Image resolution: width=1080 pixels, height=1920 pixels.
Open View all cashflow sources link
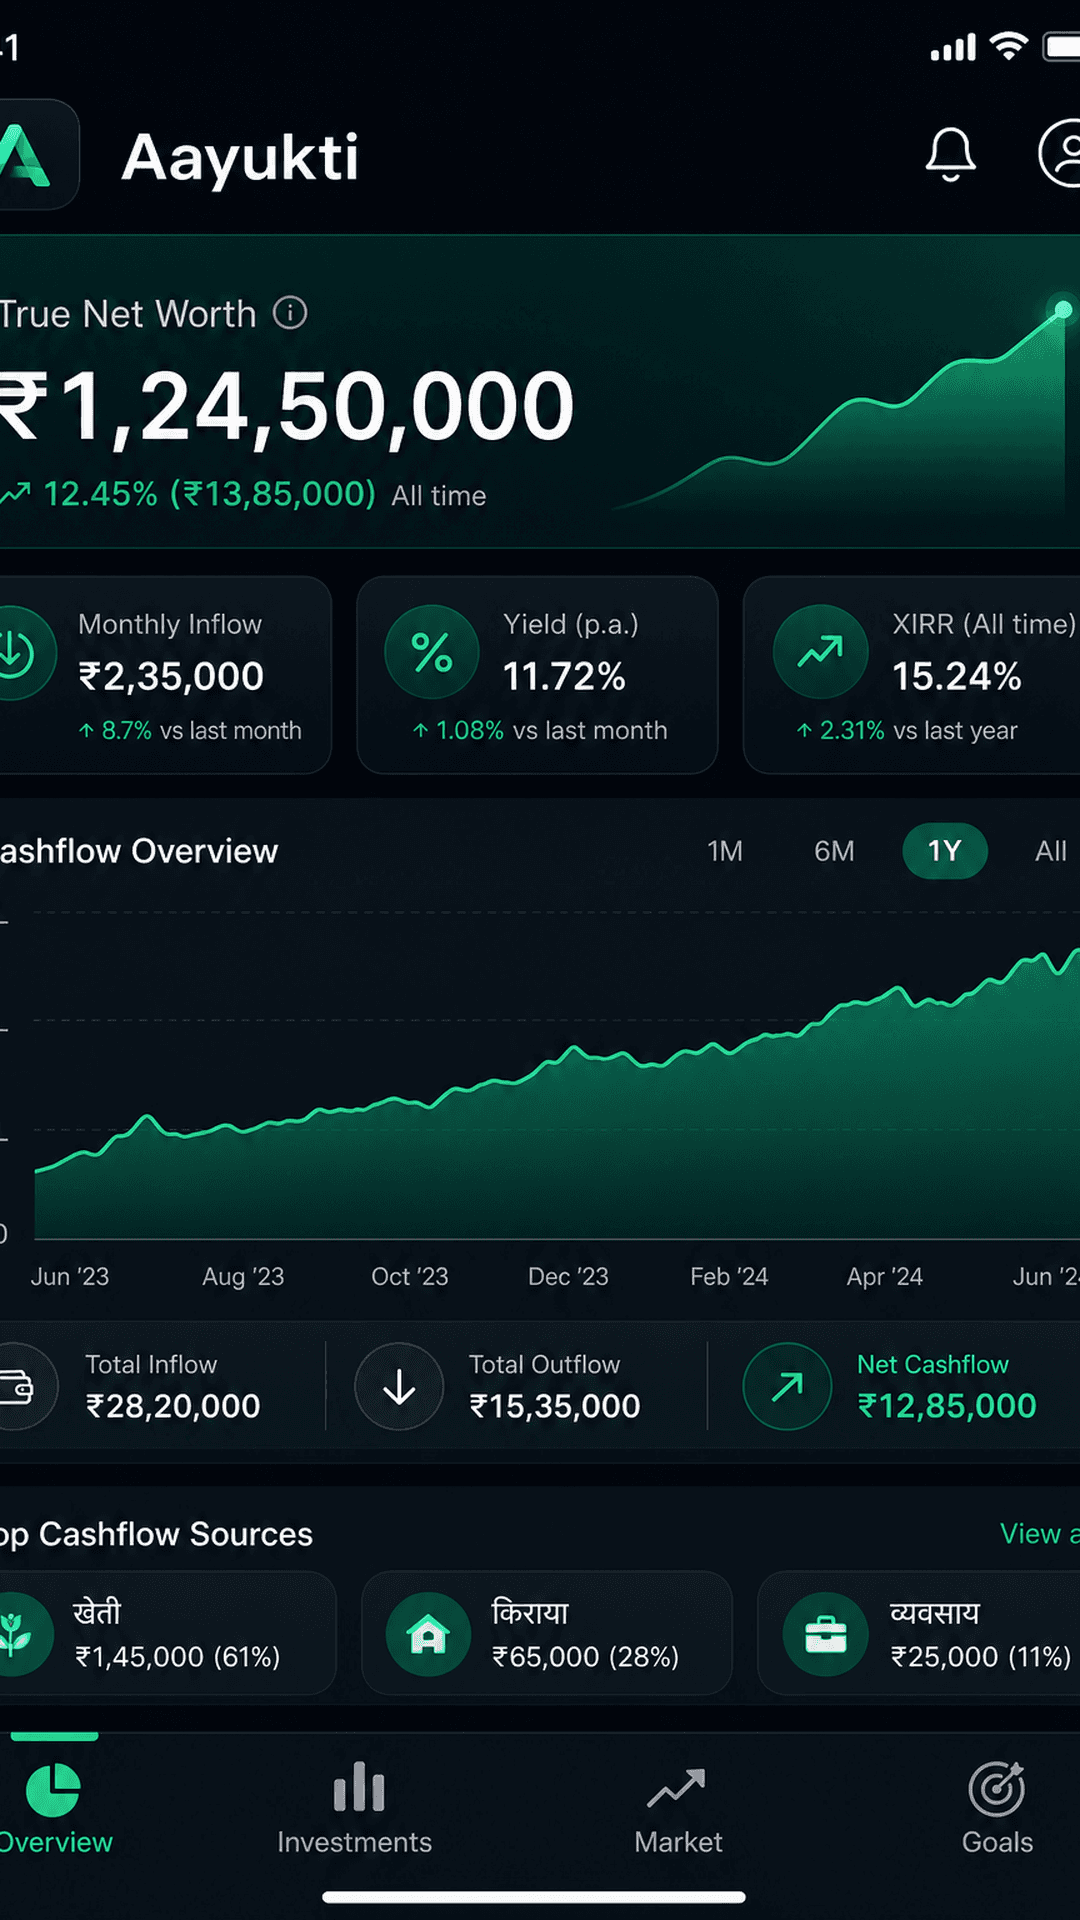(1040, 1533)
